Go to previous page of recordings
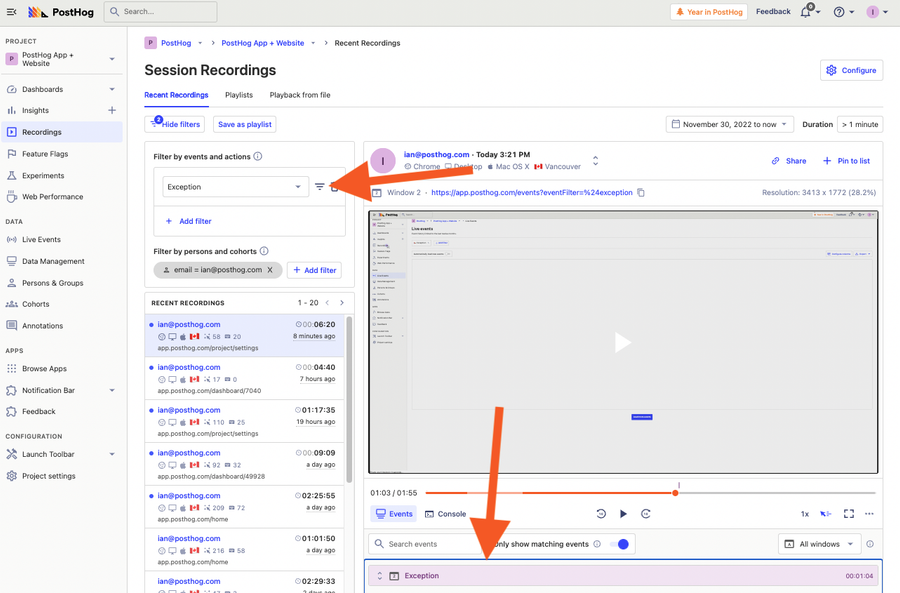This screenshot has height=593, width=900. pos(327,303)
